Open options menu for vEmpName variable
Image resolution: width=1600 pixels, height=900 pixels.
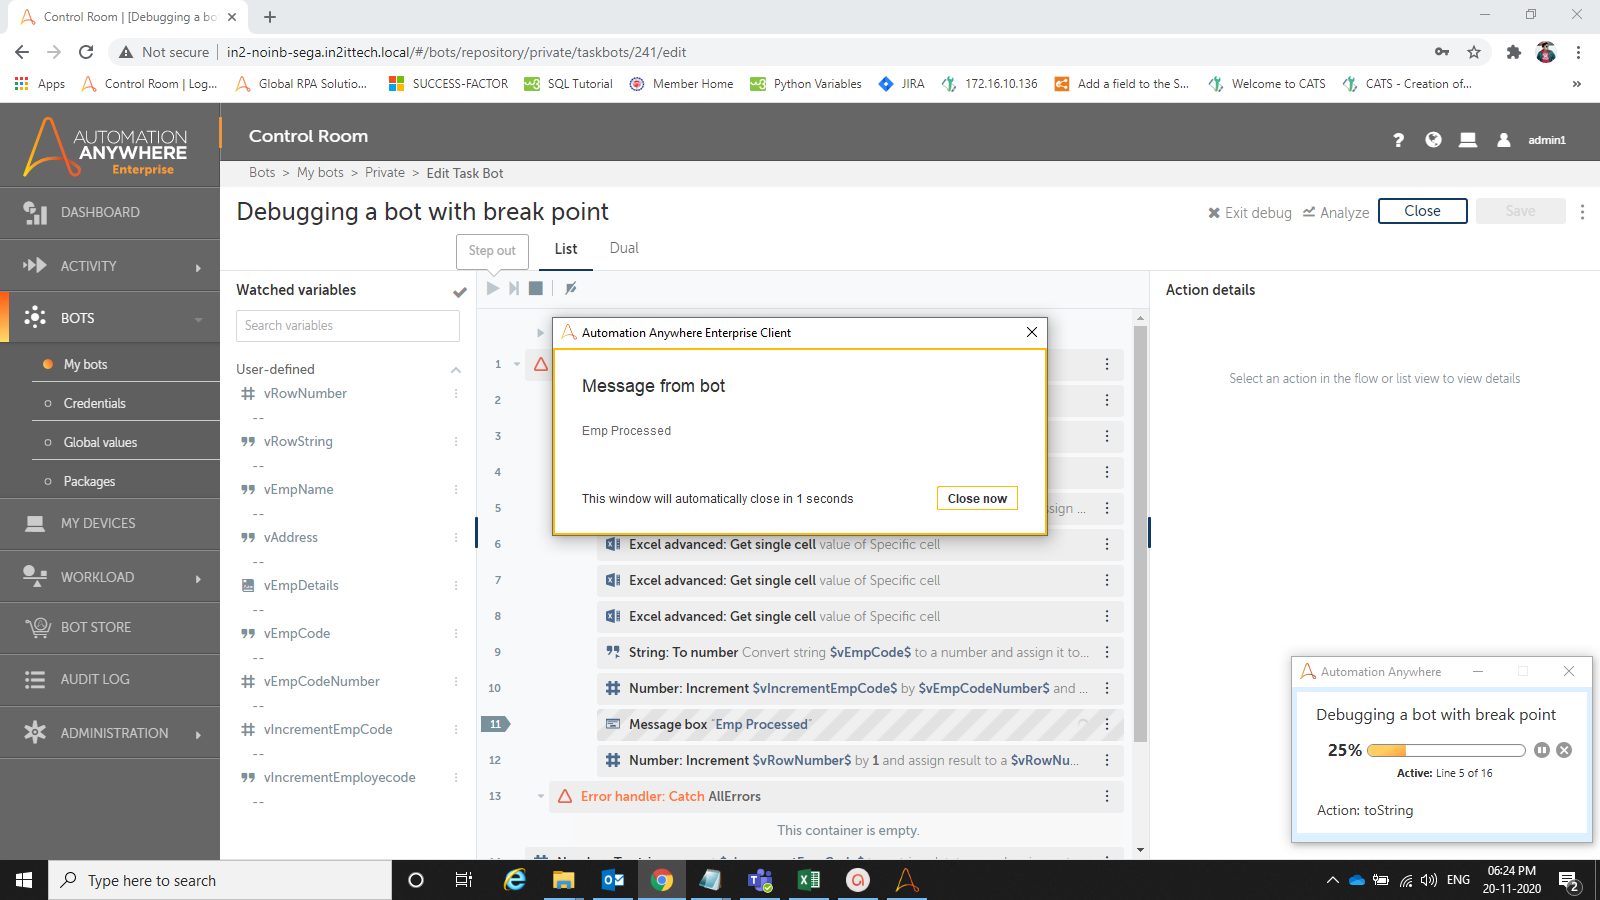[x=456, y=490]
